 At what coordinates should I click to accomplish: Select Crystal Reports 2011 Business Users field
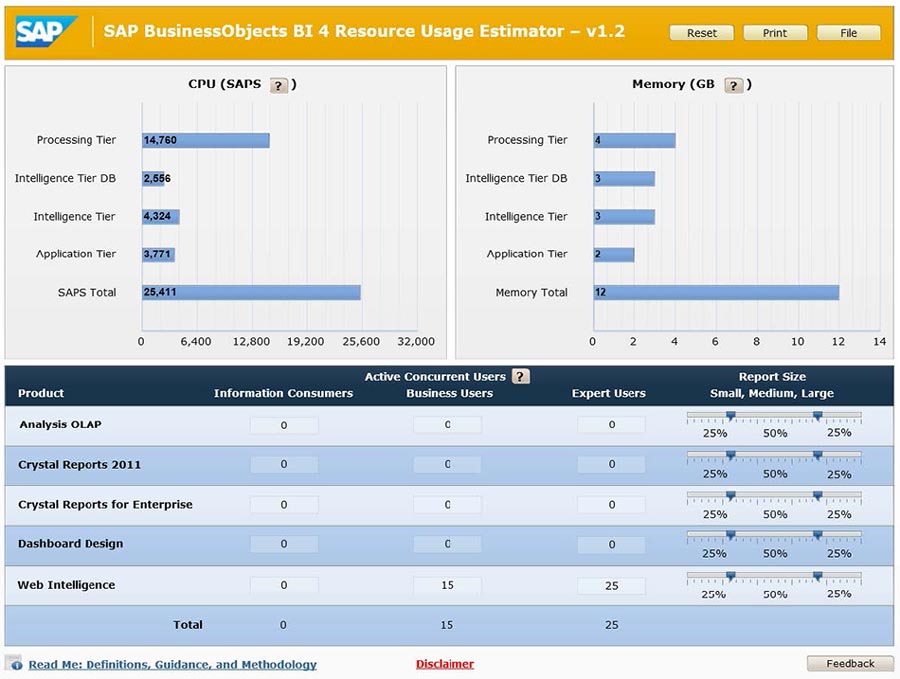(447, 464)
